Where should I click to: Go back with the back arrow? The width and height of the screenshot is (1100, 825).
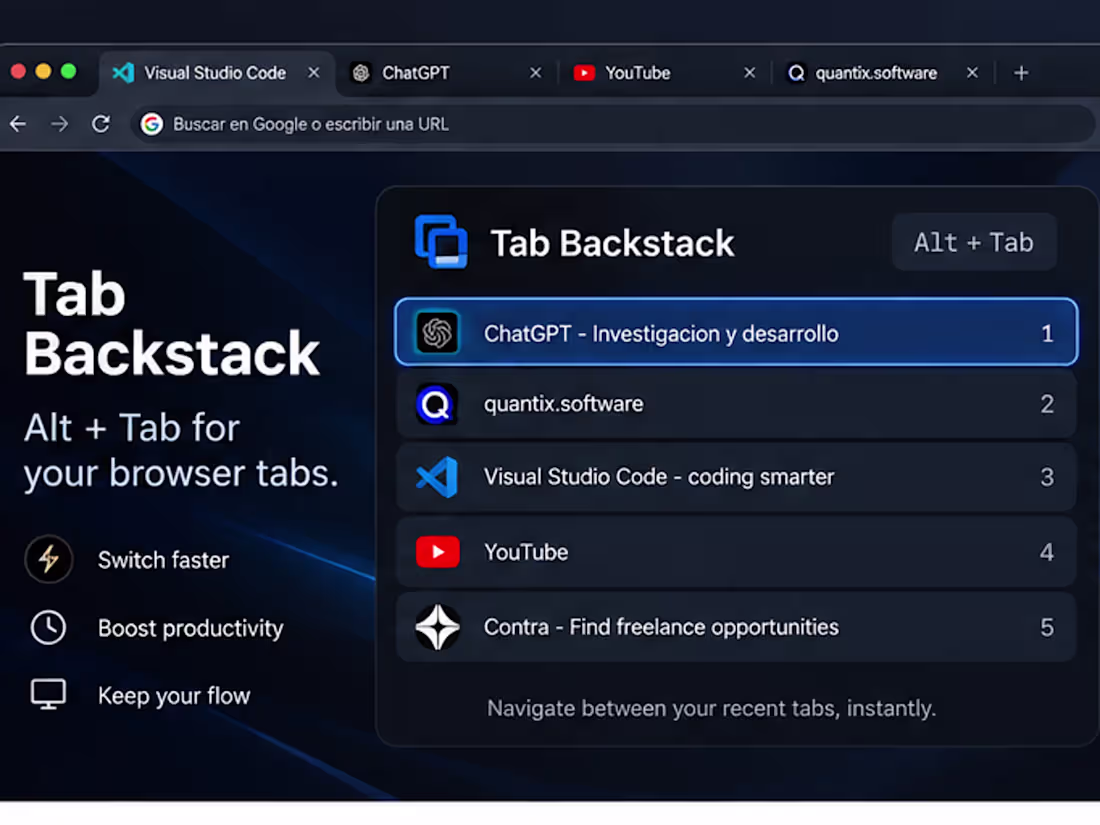pyautogui.click(x=18, y=124)
